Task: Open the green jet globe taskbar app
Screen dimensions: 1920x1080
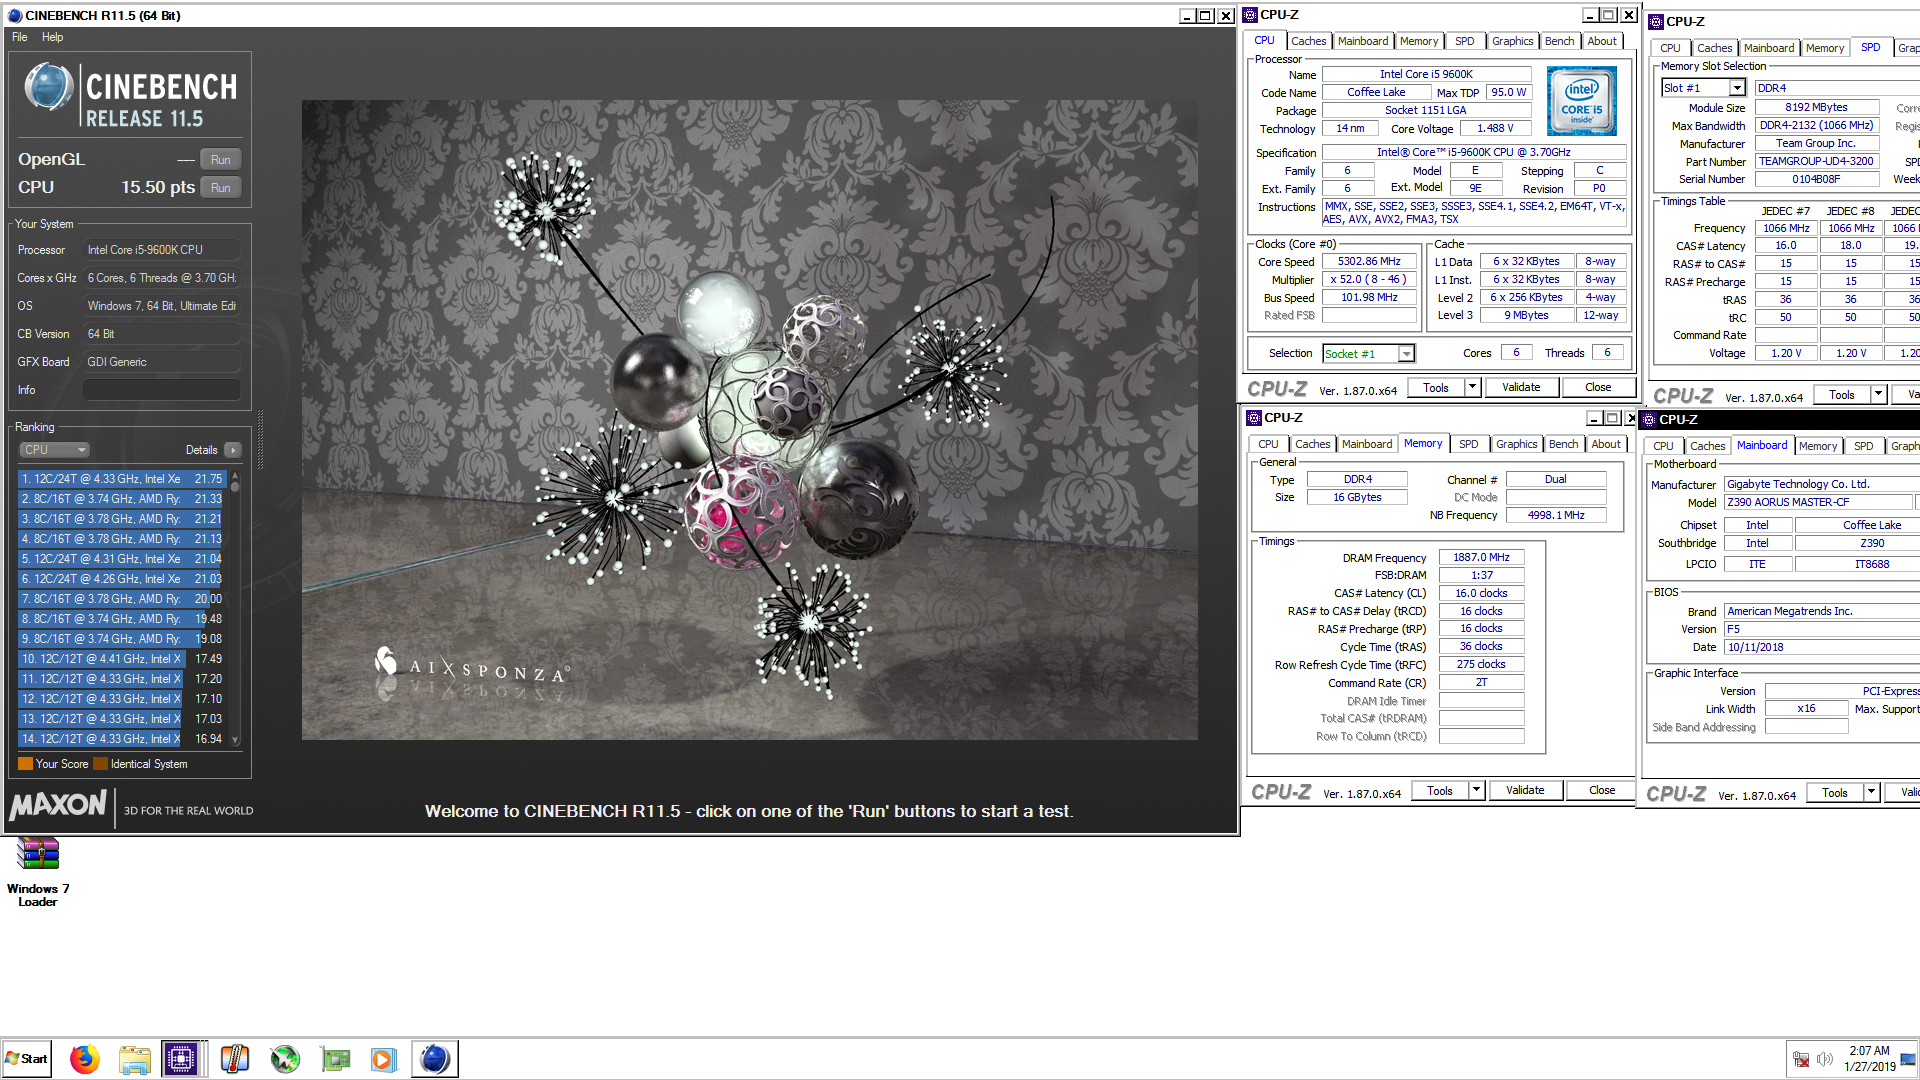Action: click(x=285, y=1059)
